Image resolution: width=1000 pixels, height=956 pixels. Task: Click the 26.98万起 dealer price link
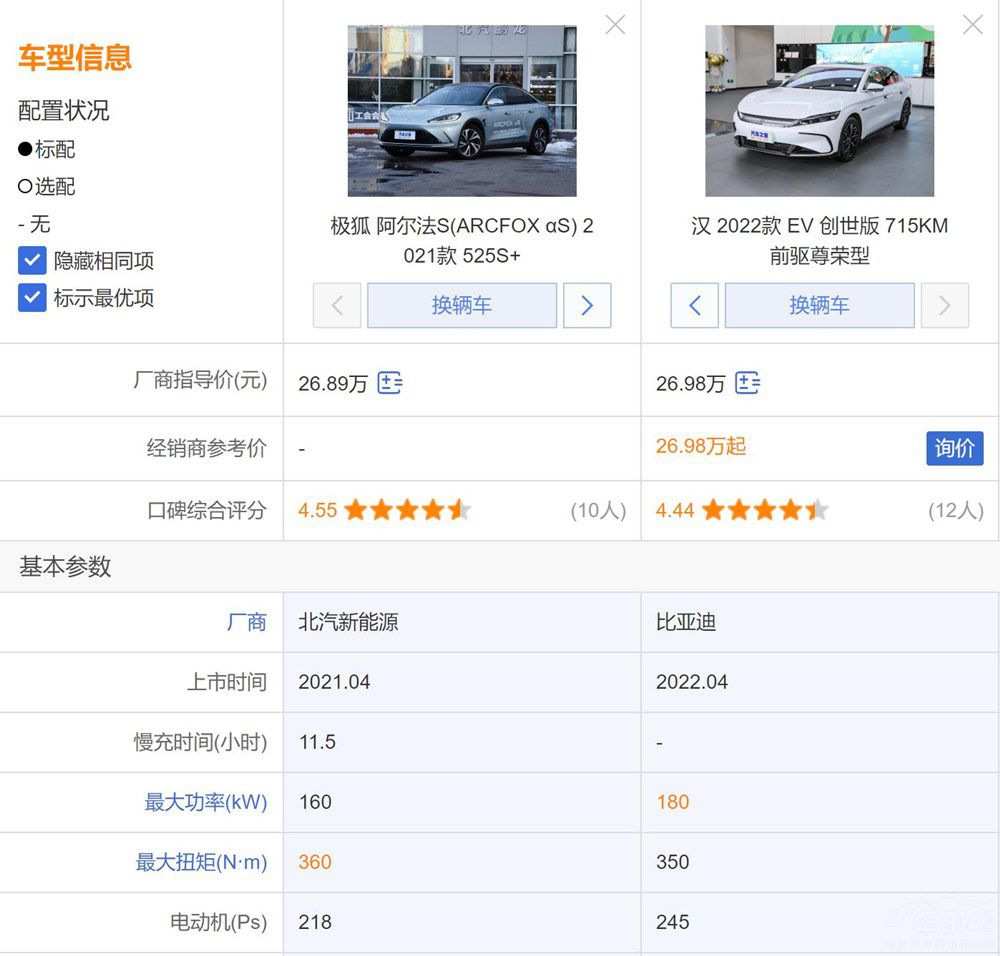(700, 447)
